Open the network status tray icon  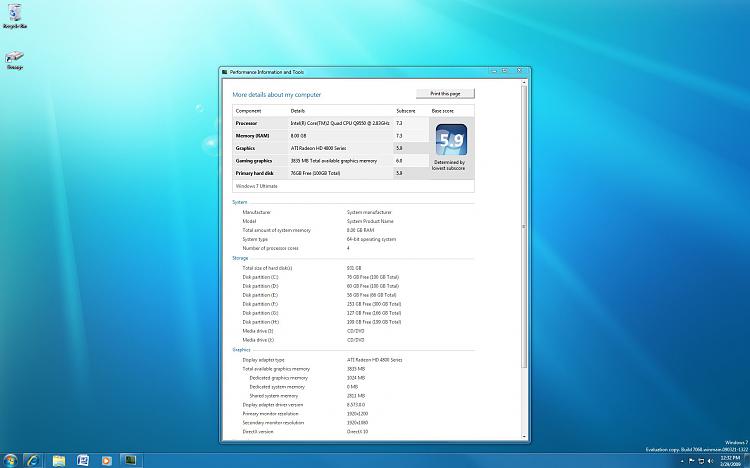(x=701, y=461)
